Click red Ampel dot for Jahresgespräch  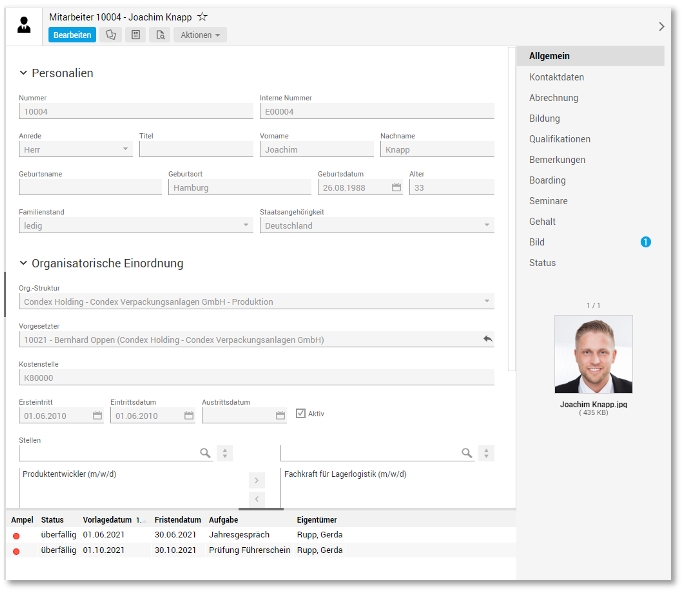tap(16, 536)
